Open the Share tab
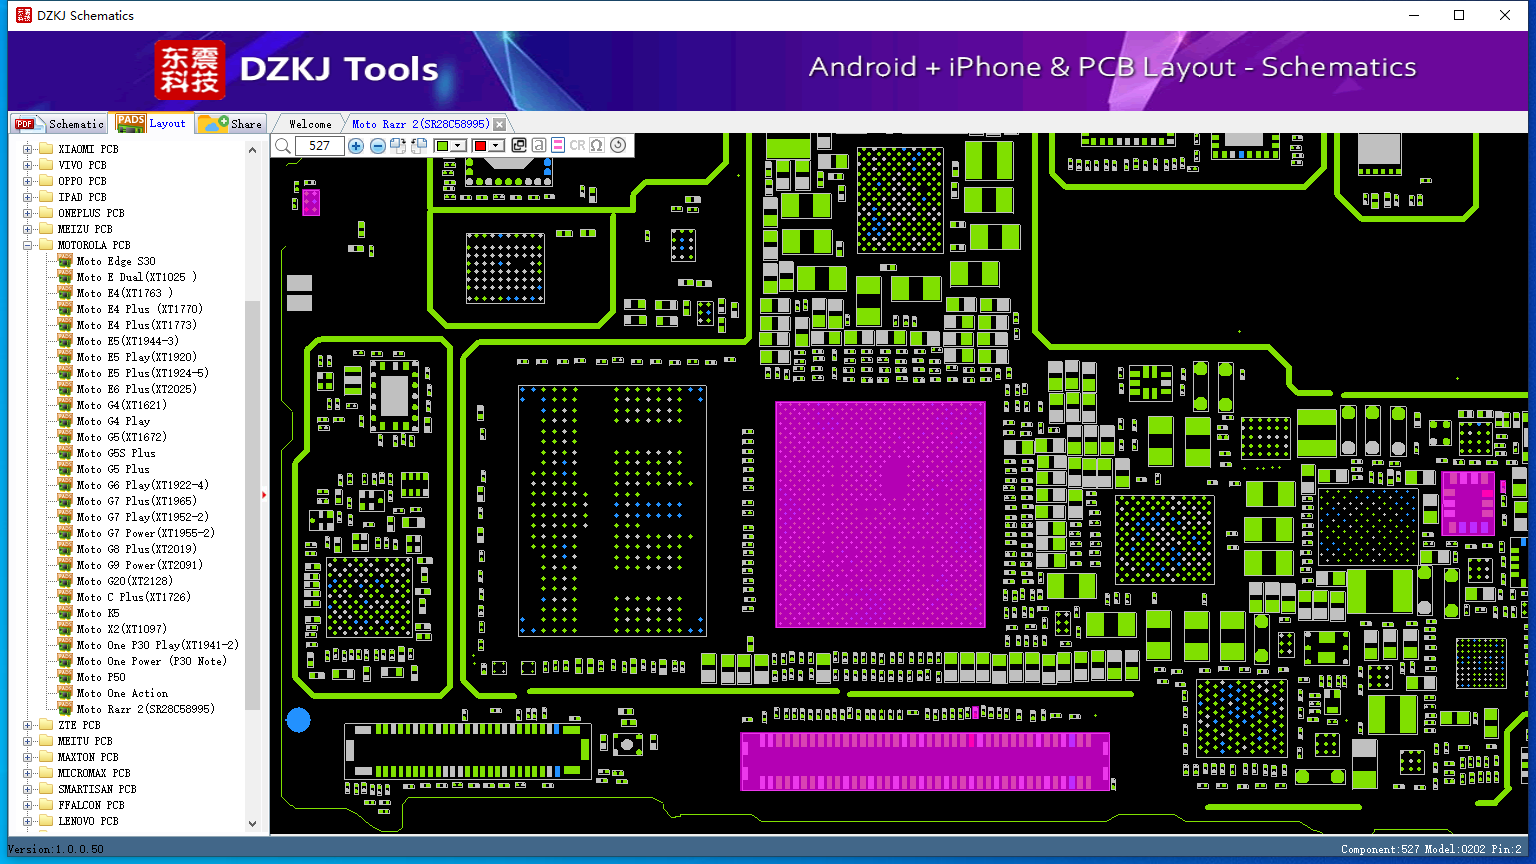 230,124
